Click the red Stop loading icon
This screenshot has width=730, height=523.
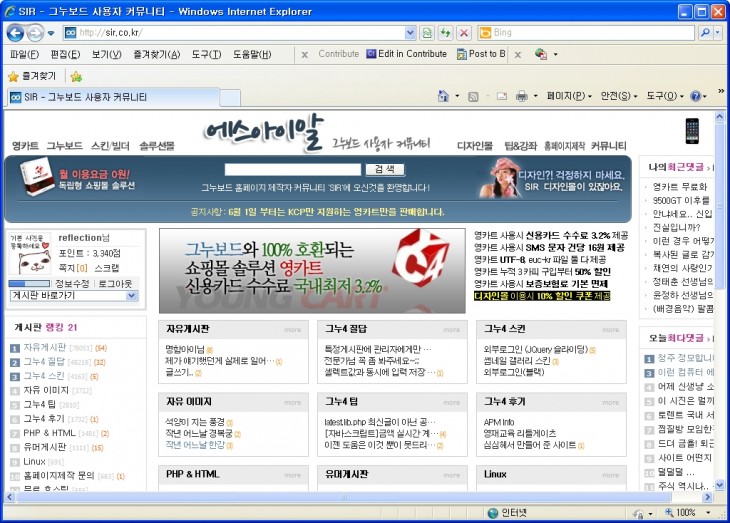pos(463,33)
